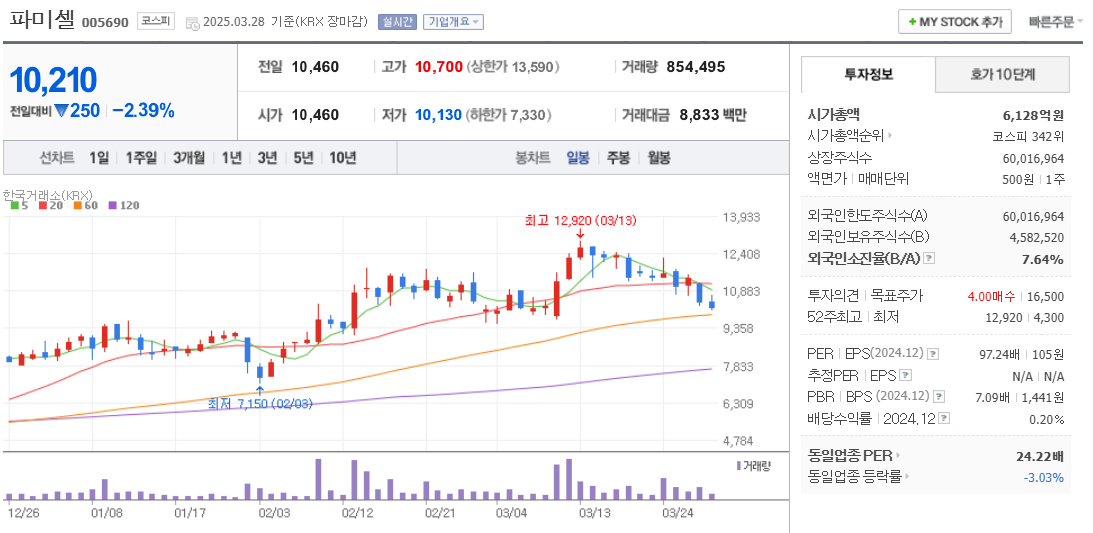The image size is (1093, 533).
Task: Select the 1주일 line chart period
Action: (141, 158)
